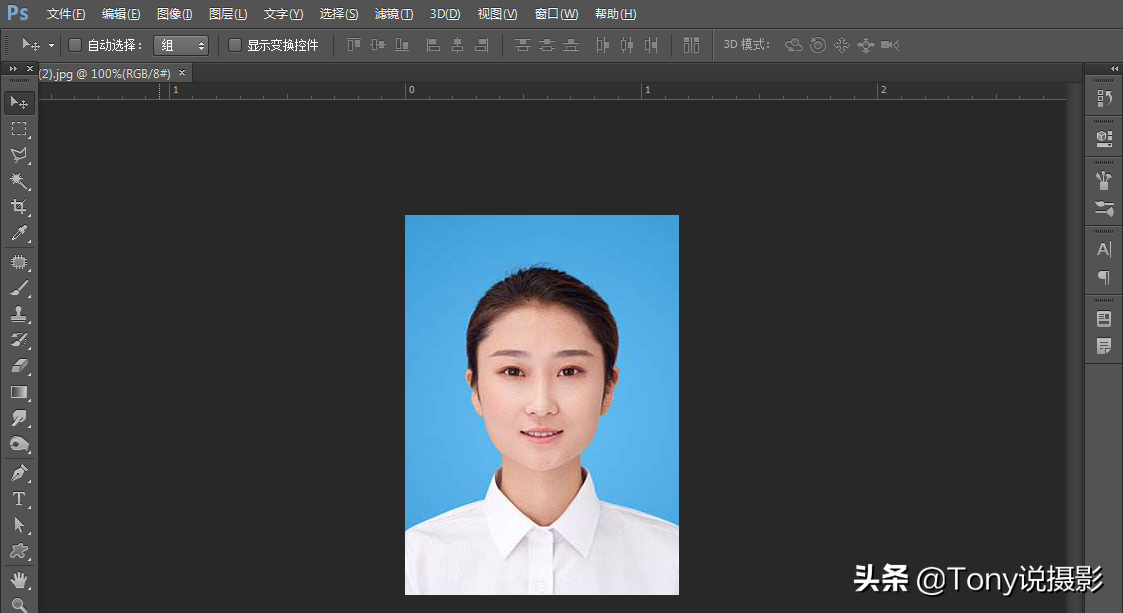Select the Zoom magnifier tool

[19, 604]
